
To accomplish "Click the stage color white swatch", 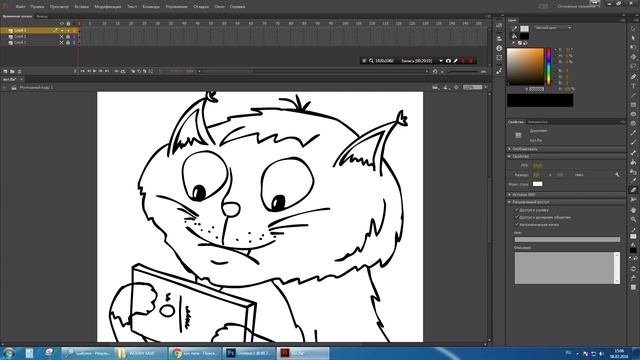I will [x=538, y=184].
